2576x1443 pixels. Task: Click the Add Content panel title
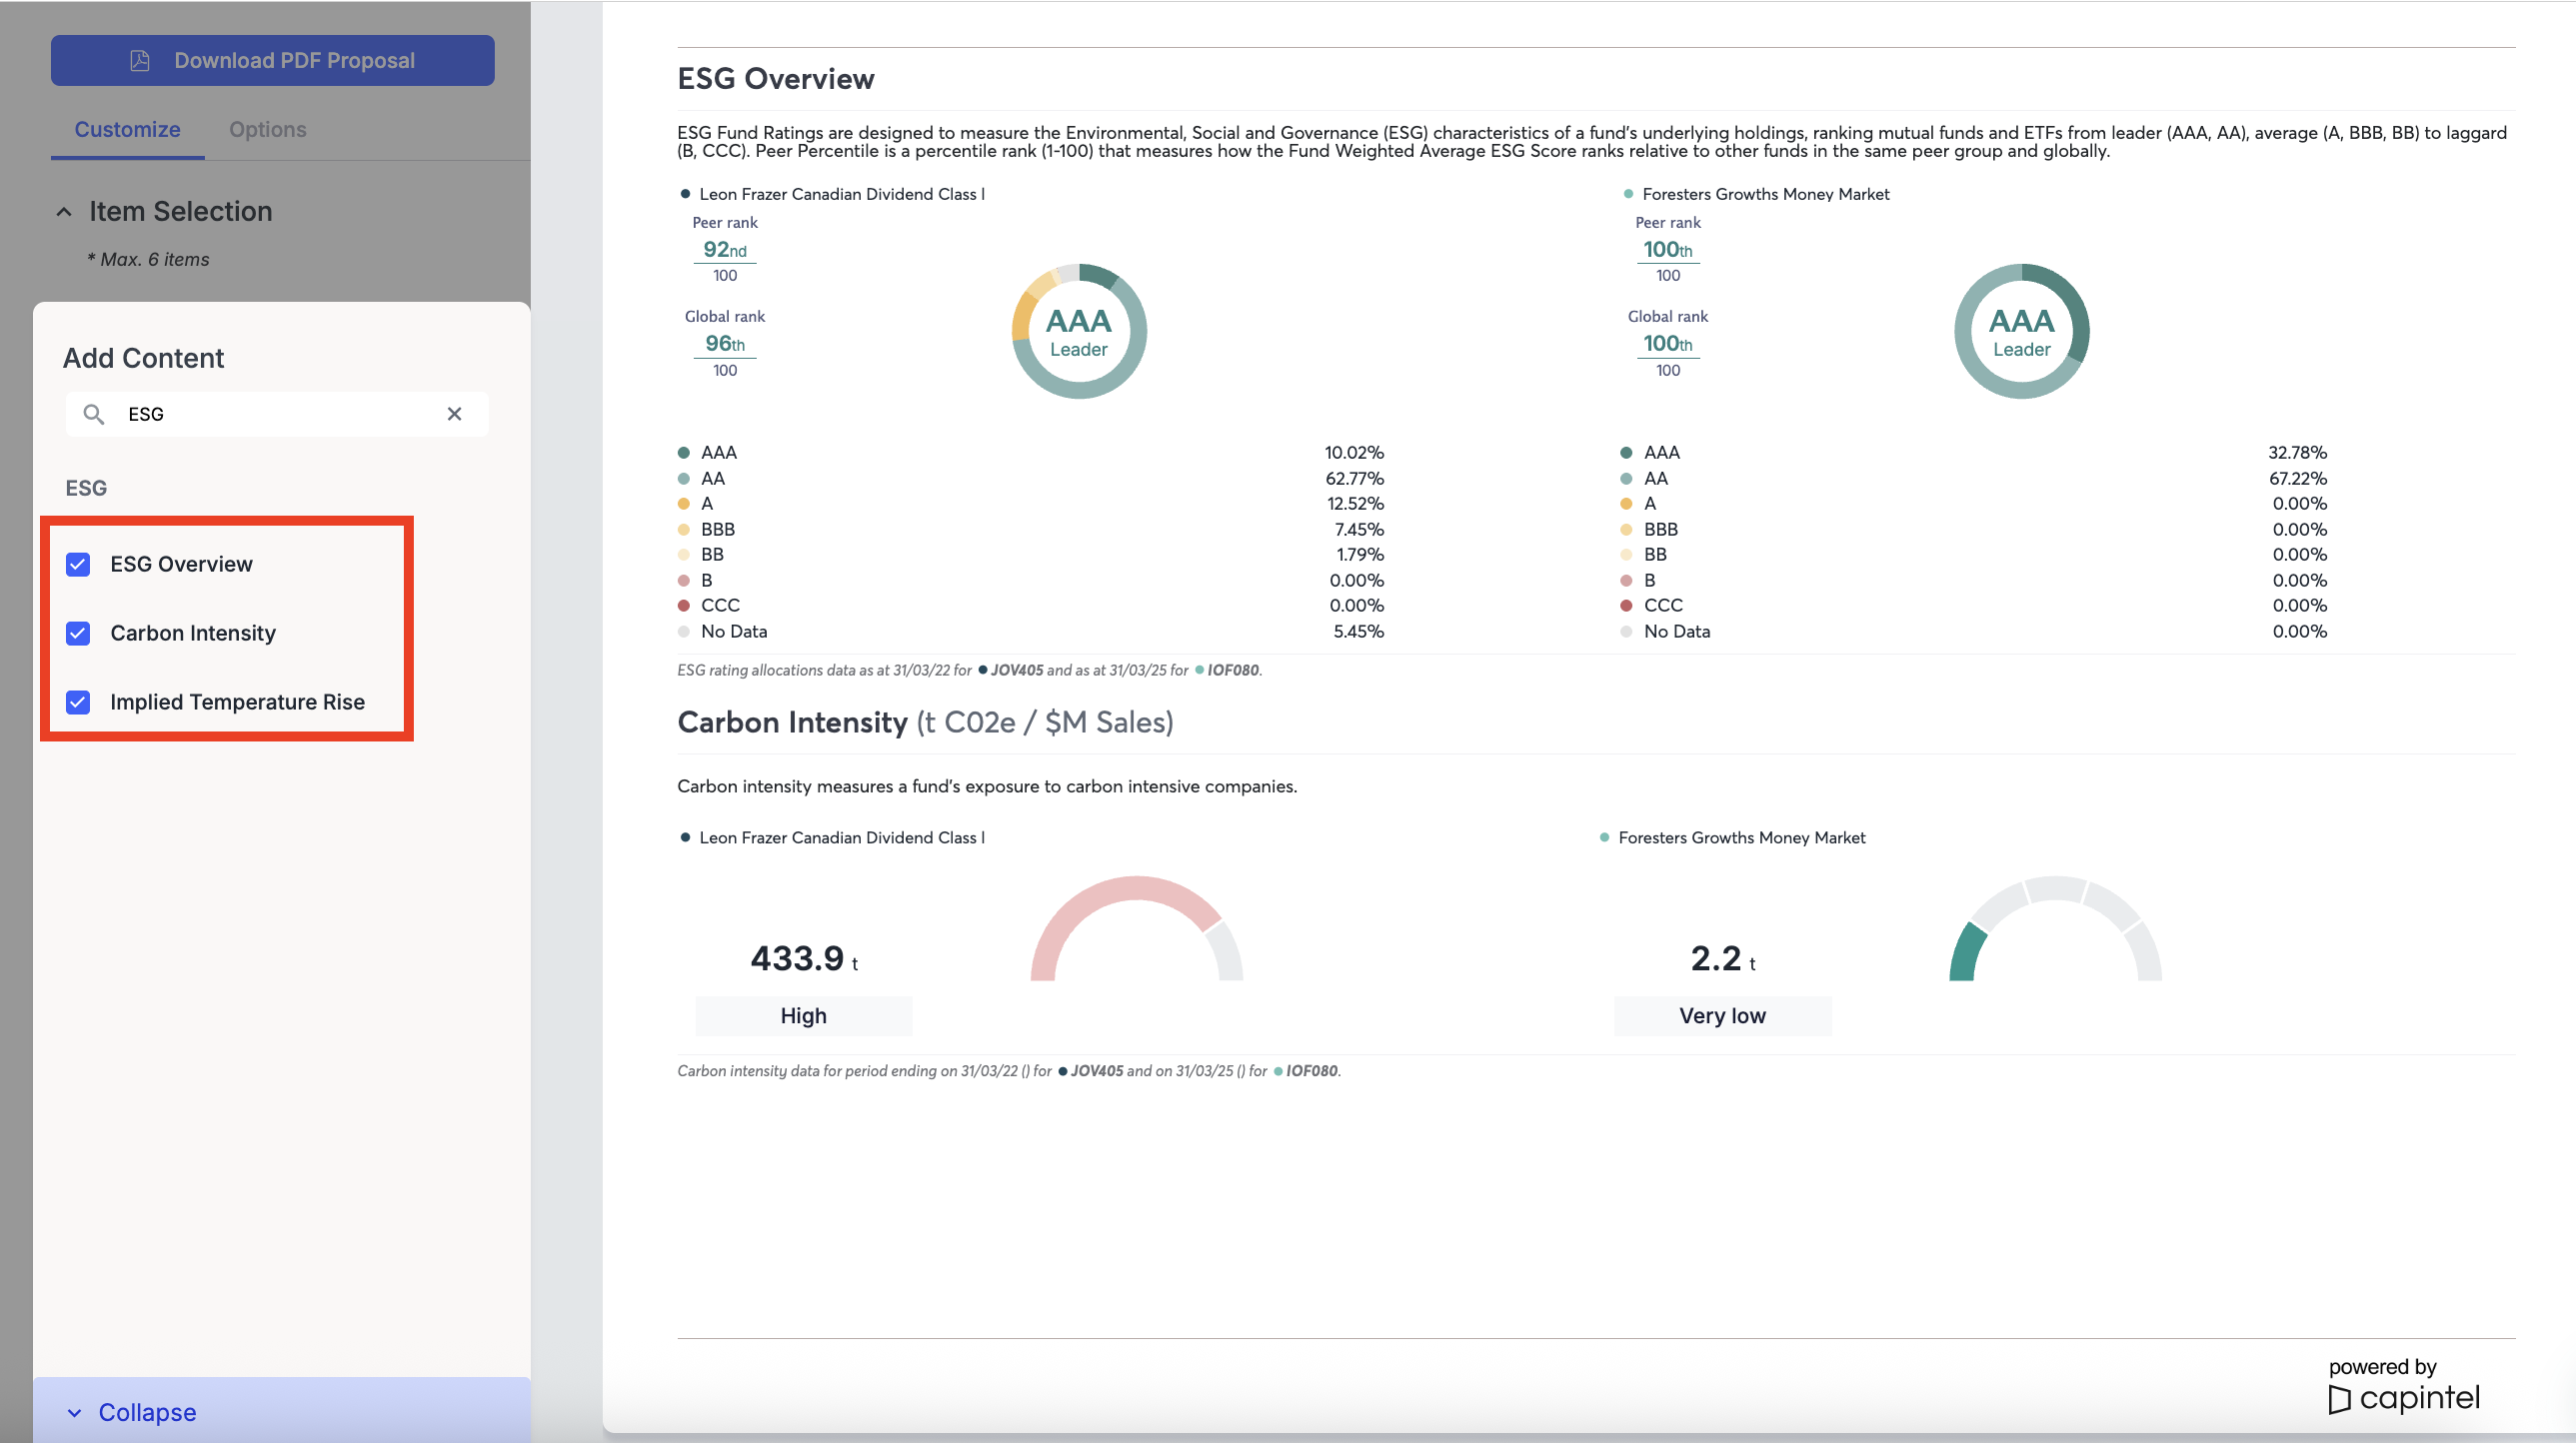(x=143, y=359)
